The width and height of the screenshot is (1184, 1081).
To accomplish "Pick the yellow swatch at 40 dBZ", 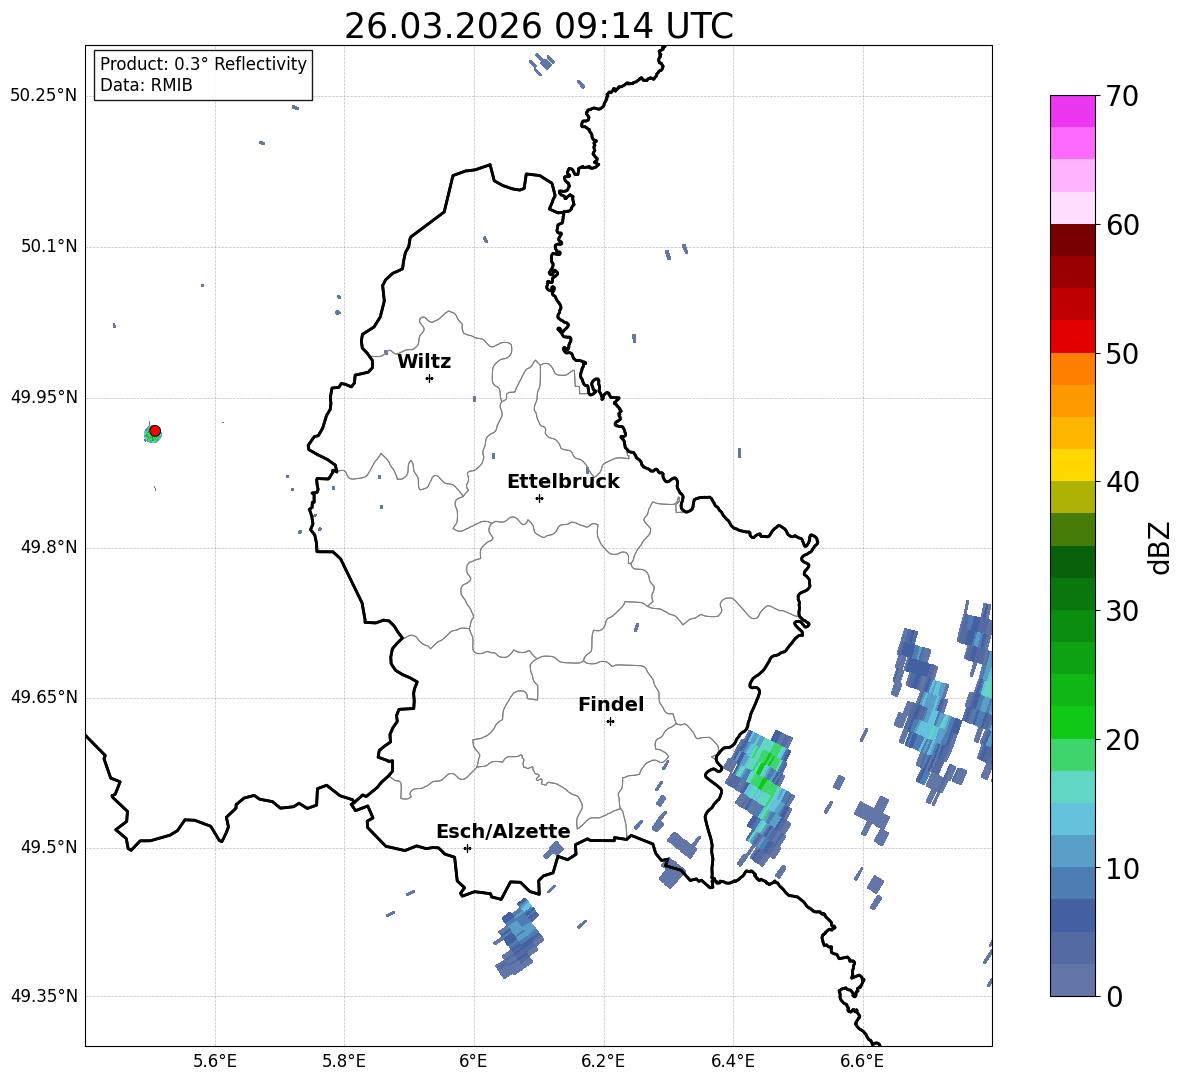I will (x=1072, y=465).
